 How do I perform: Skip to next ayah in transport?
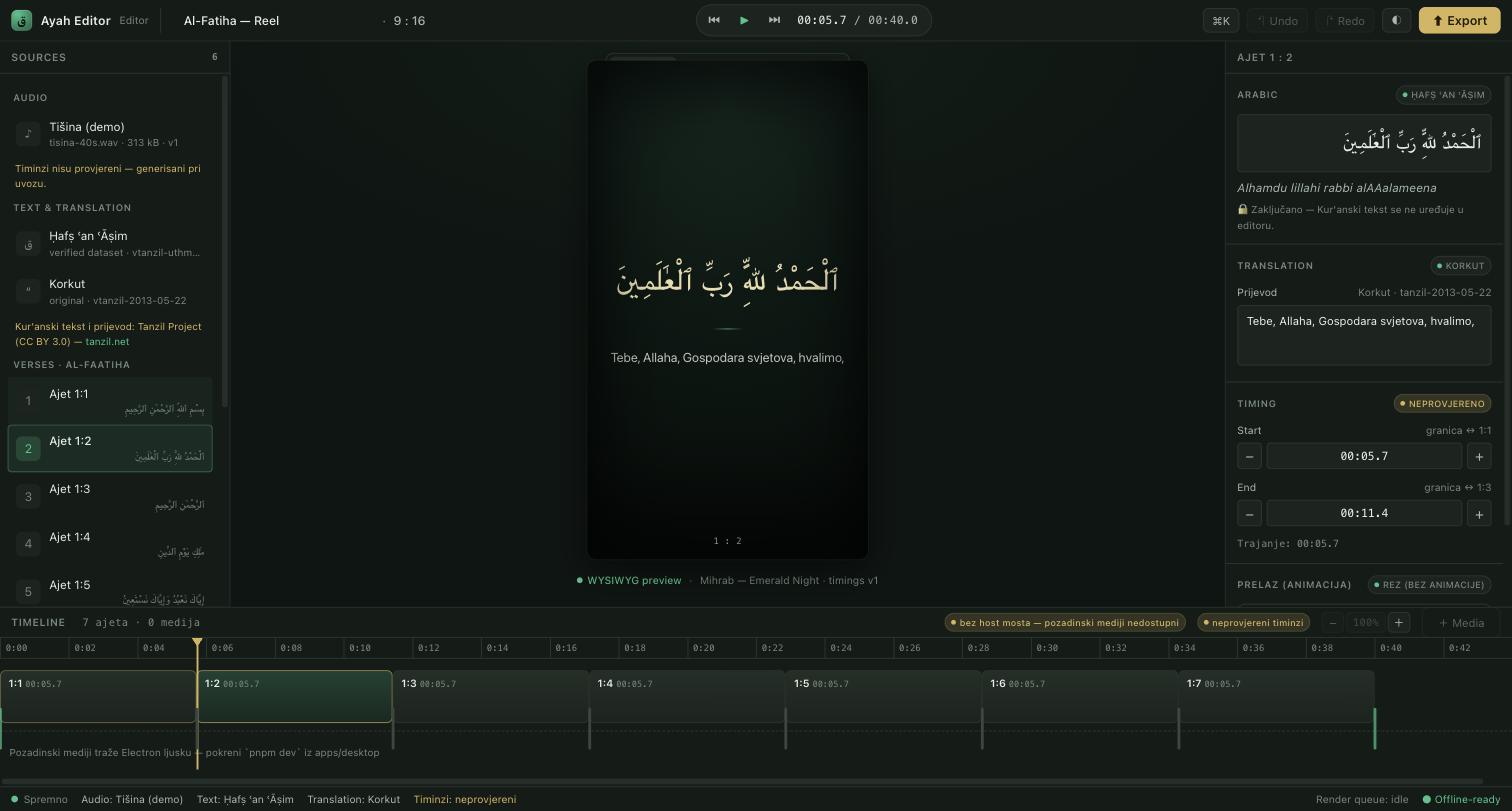click(x=774, y=20)
